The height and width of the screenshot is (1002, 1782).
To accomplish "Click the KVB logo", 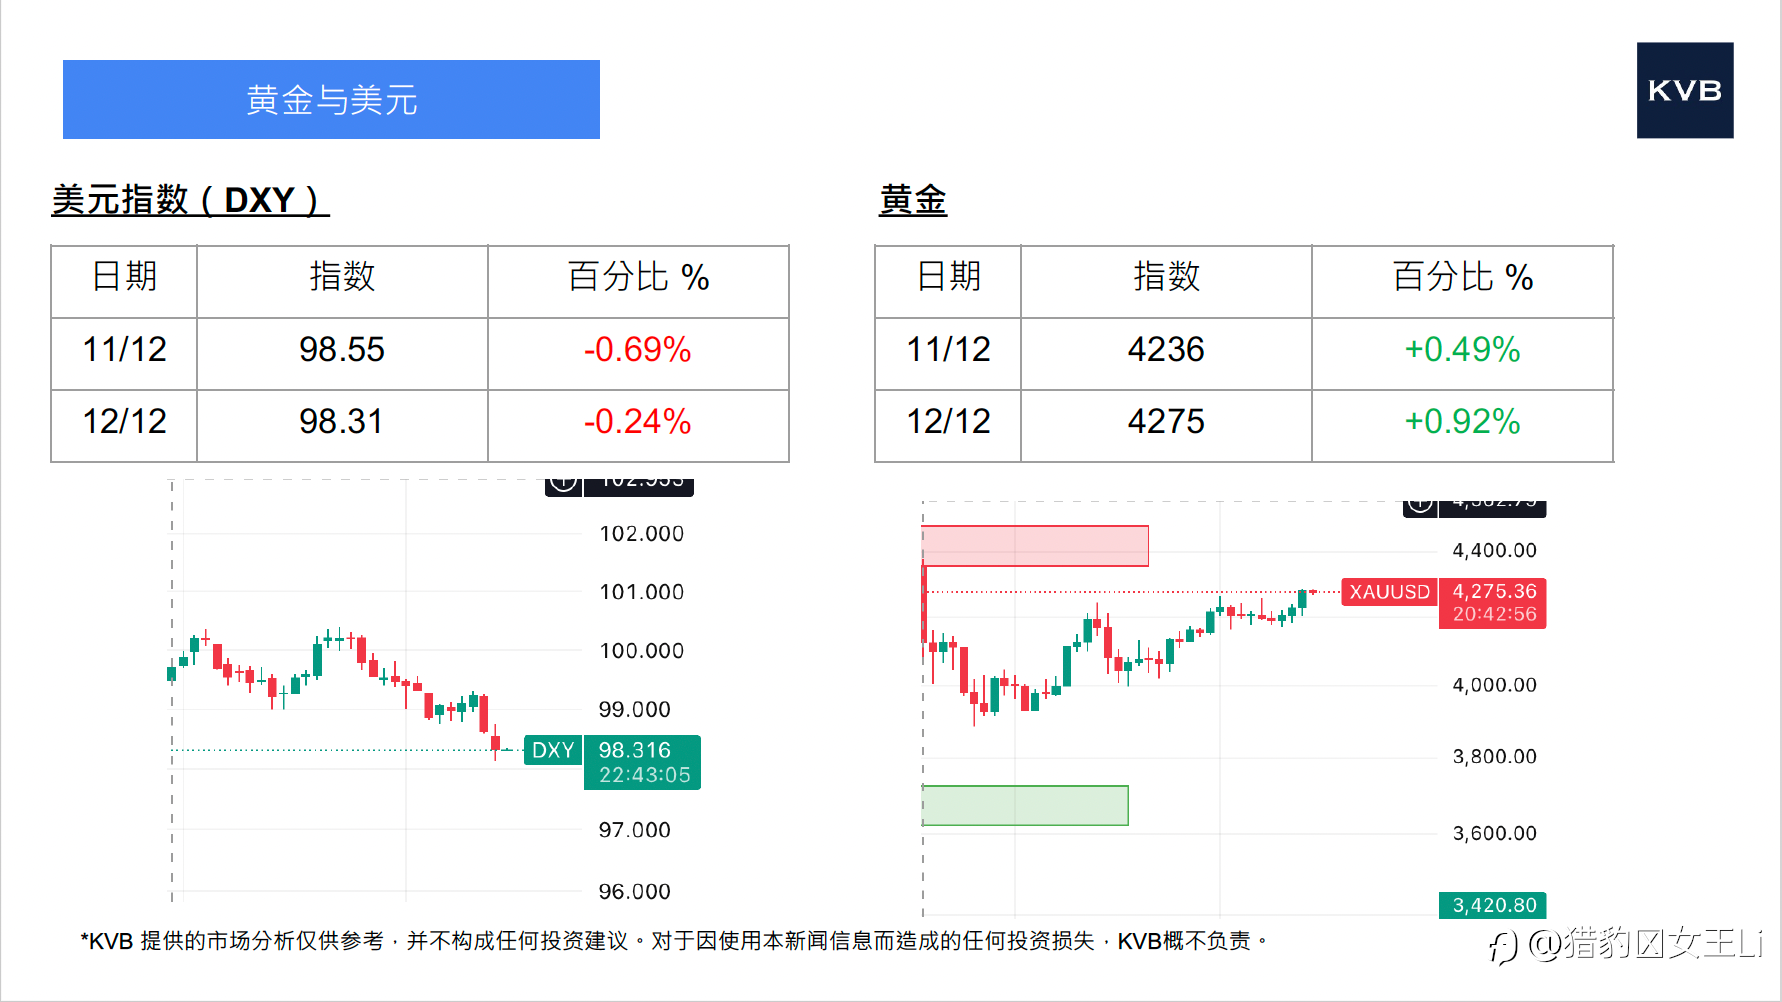I will coord(1684,90).
